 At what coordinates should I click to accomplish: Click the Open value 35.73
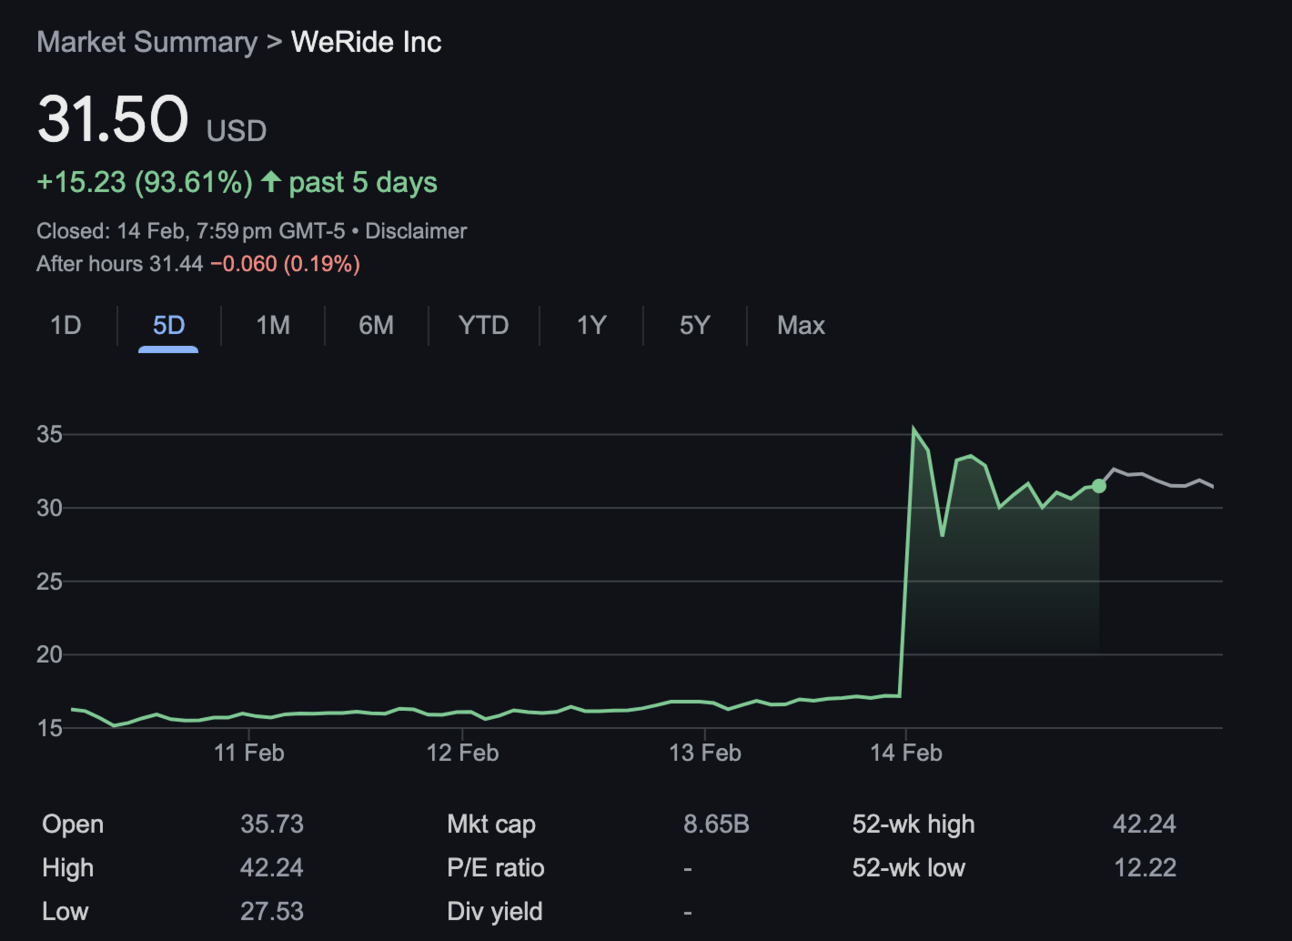tap(272, 824)
